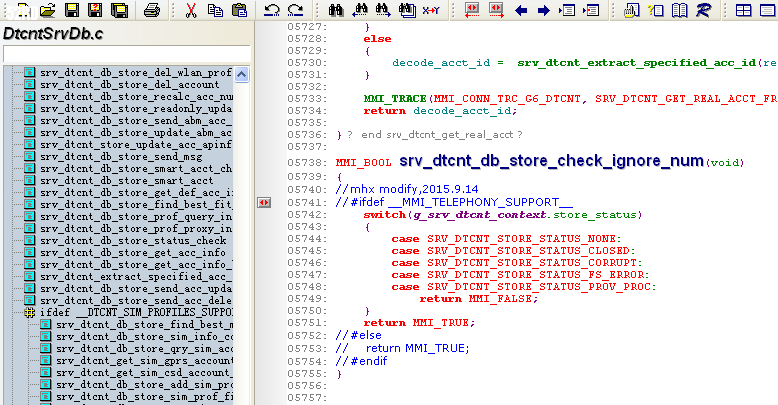Print the current file

[152, 9]
